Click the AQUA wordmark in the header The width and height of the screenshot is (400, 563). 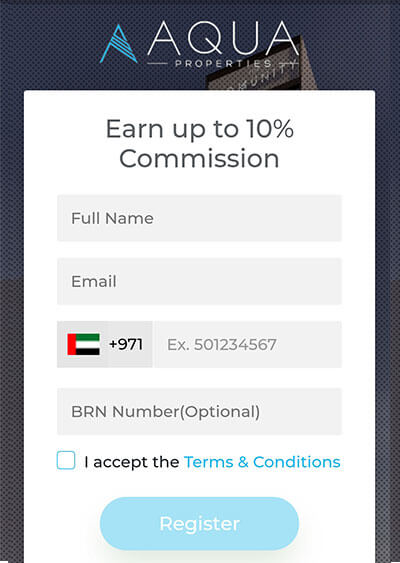click(223, 38)
